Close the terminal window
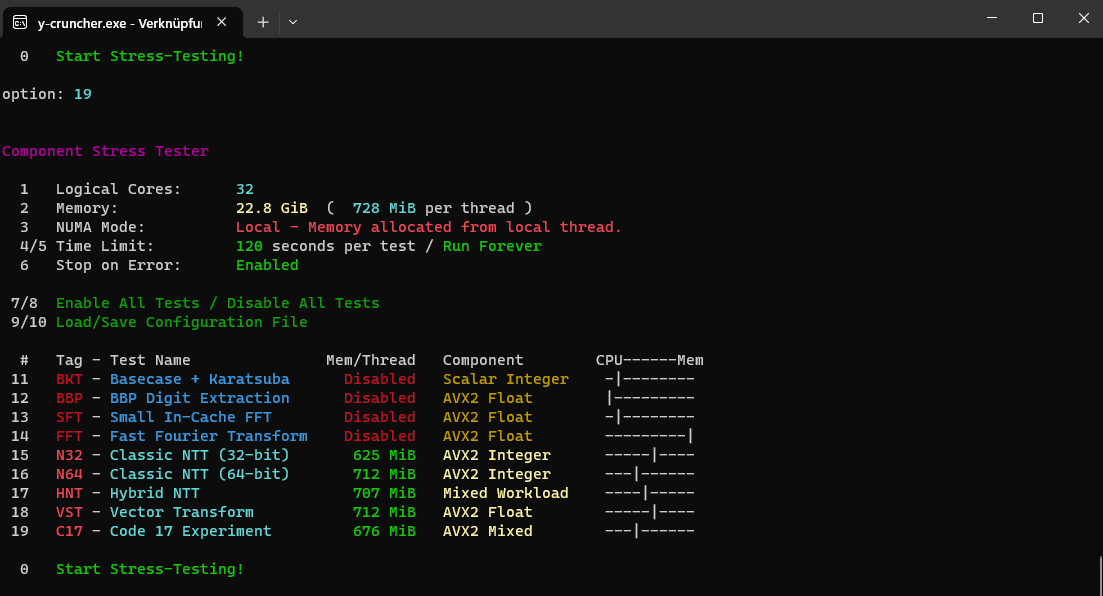This screenshot has width=1103, height=596. click(1083, 18)
